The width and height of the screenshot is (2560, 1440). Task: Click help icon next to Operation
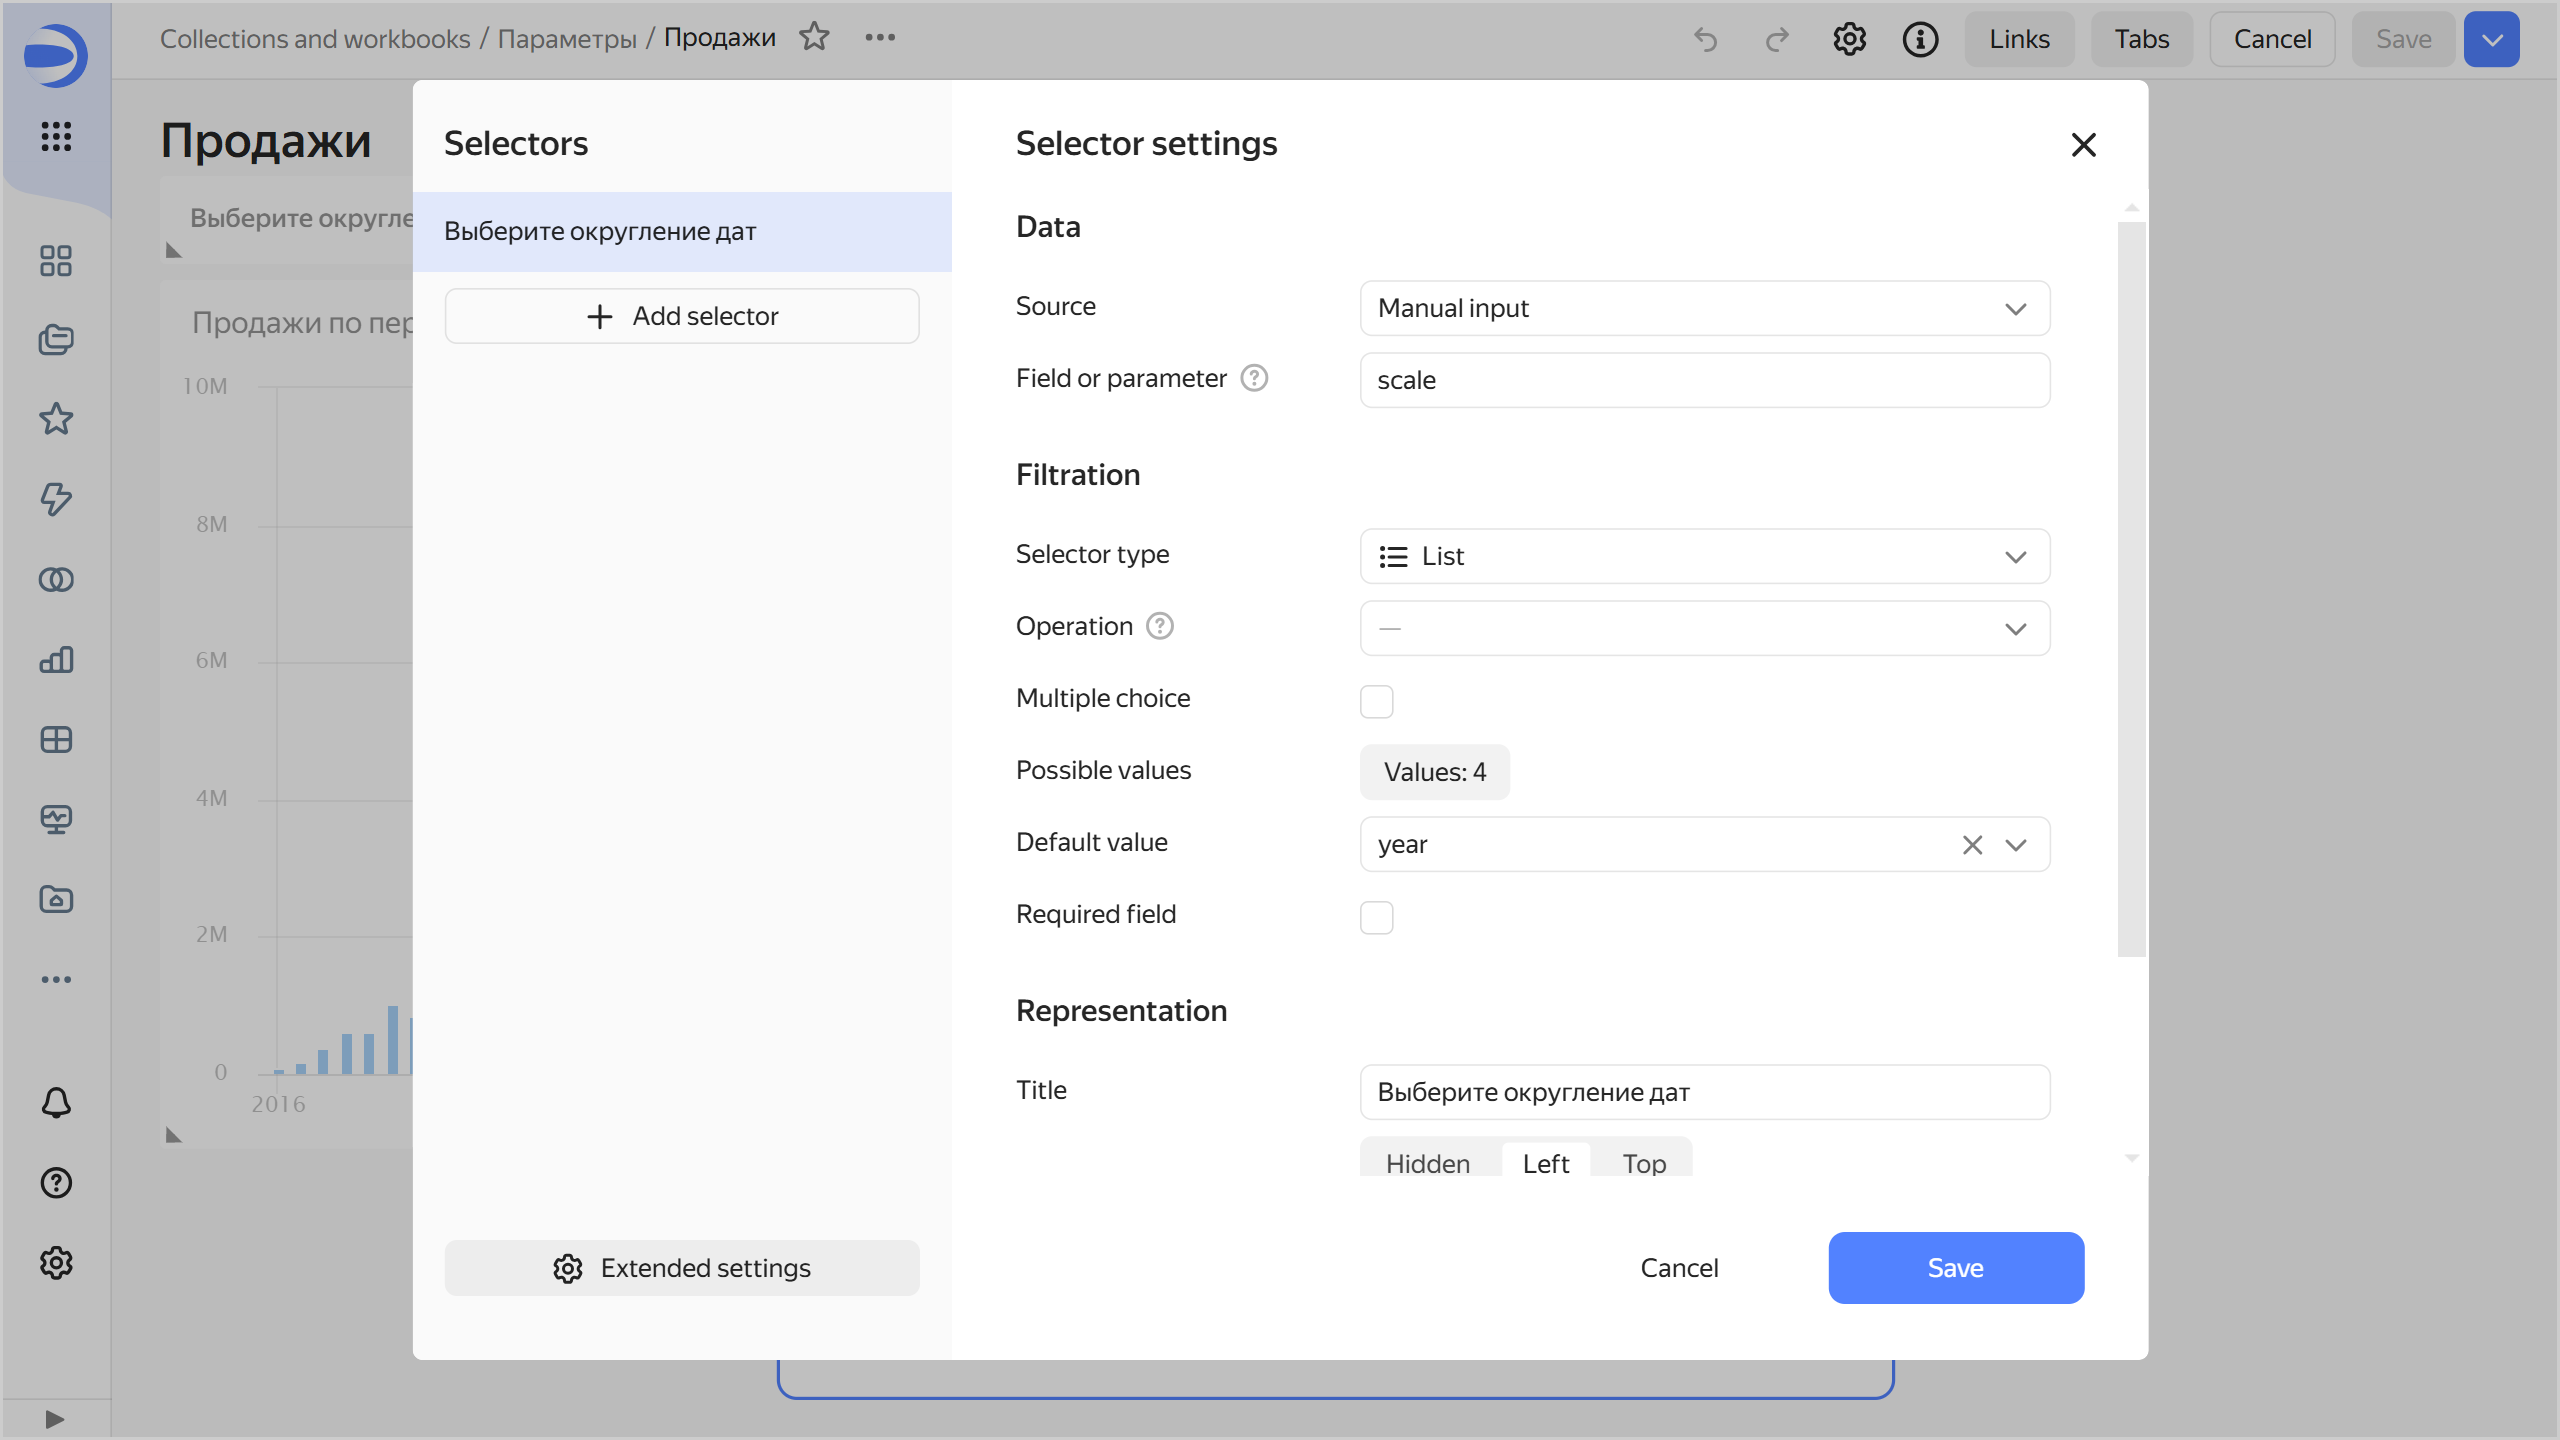tap(1159, 626)
